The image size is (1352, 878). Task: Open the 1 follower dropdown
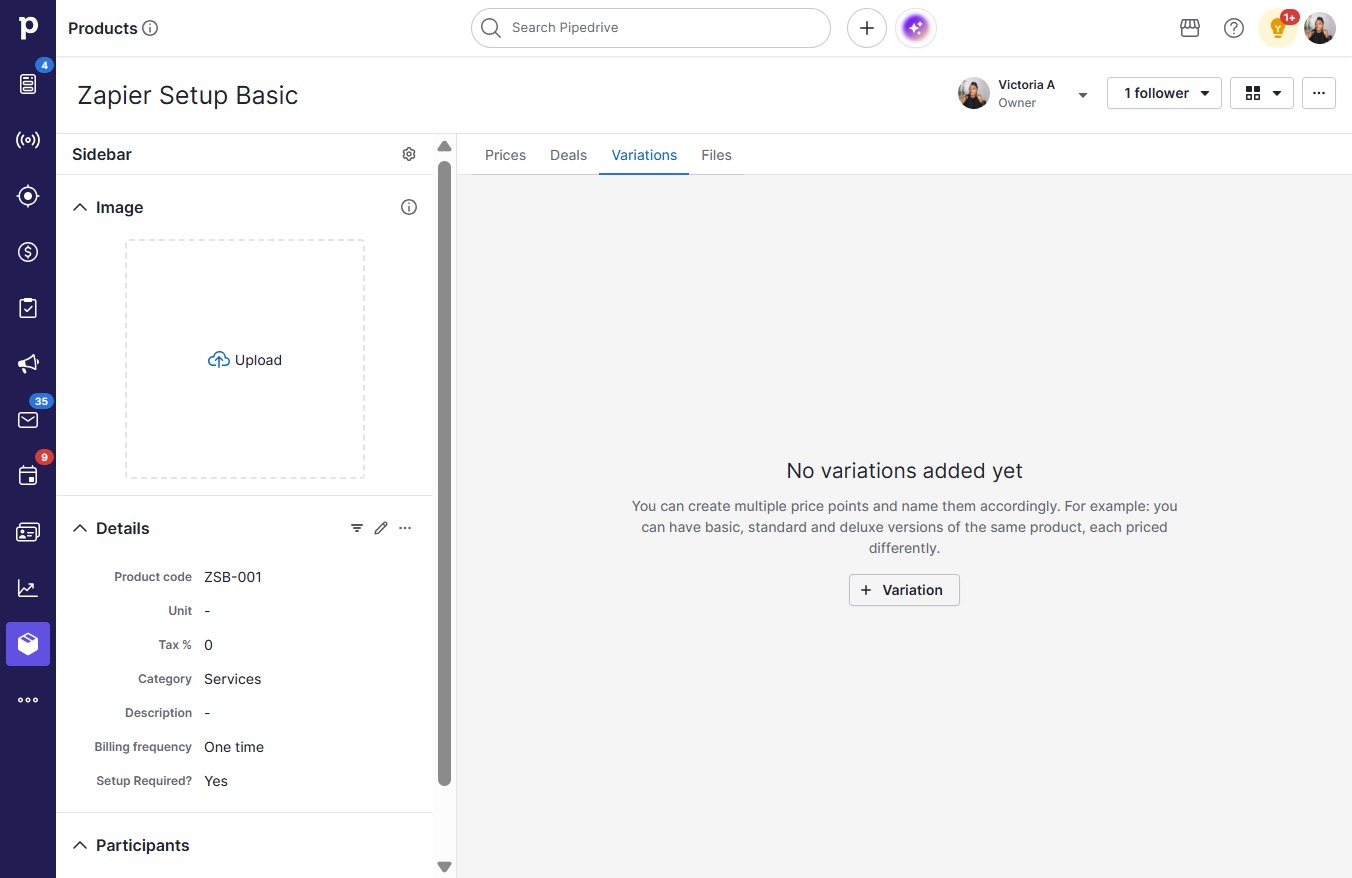pyautogui.click(x=1164, y=93)
